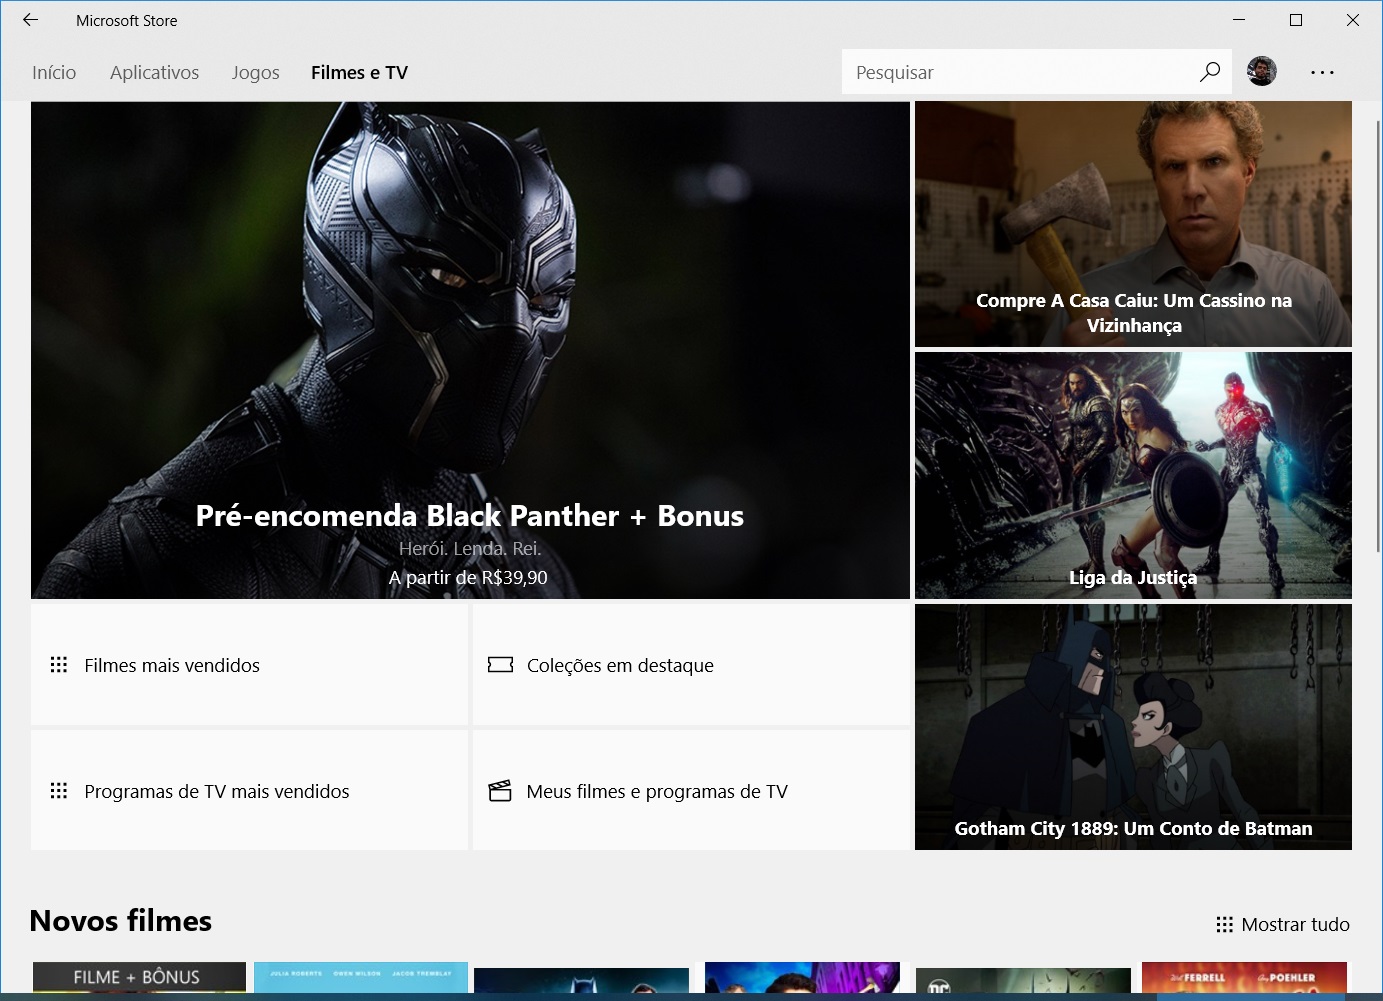Click grid icon next to Mostrar tudo

point(1224,924)
